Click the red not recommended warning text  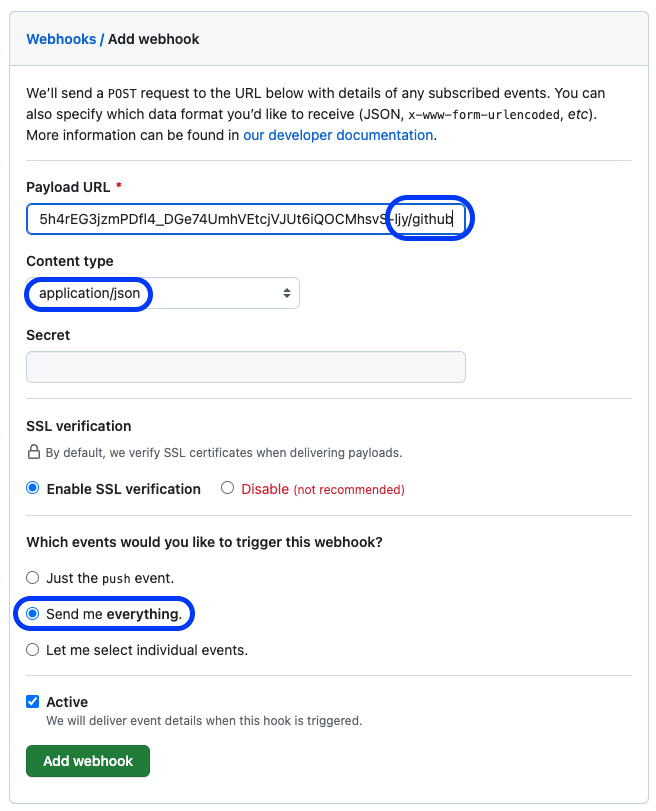348,489
